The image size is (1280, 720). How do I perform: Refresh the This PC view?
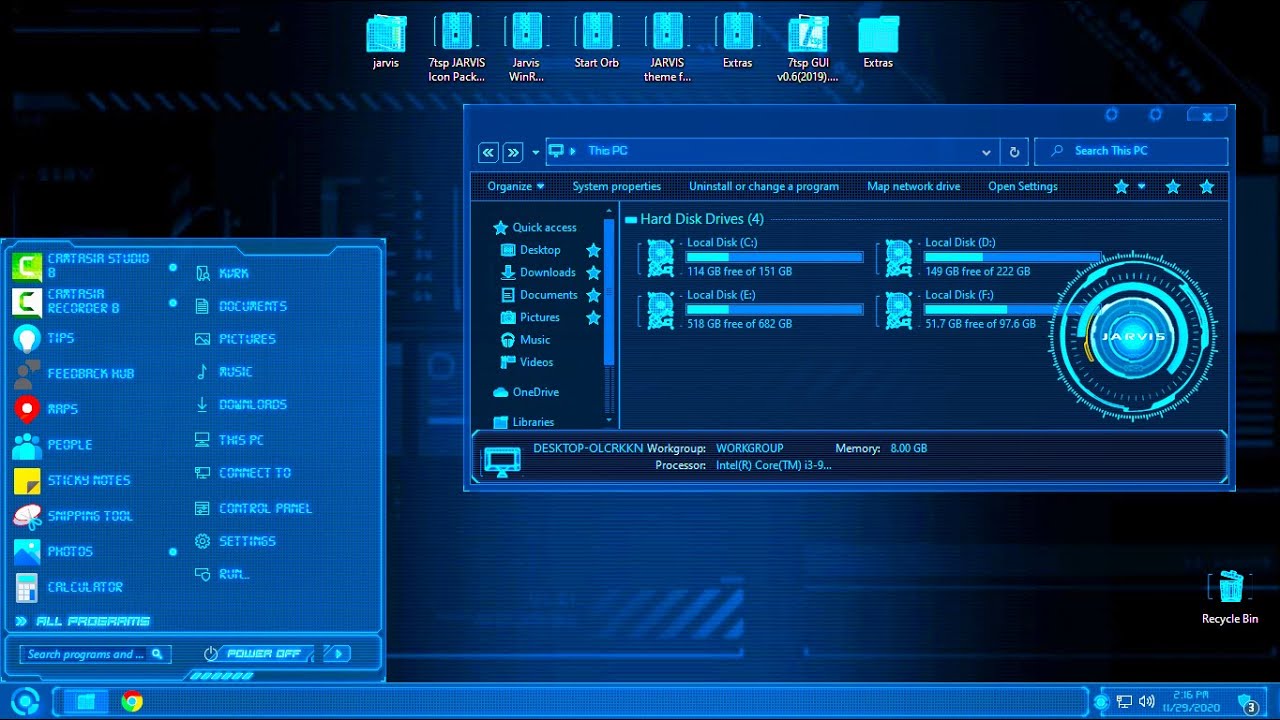pos(1014,152)
